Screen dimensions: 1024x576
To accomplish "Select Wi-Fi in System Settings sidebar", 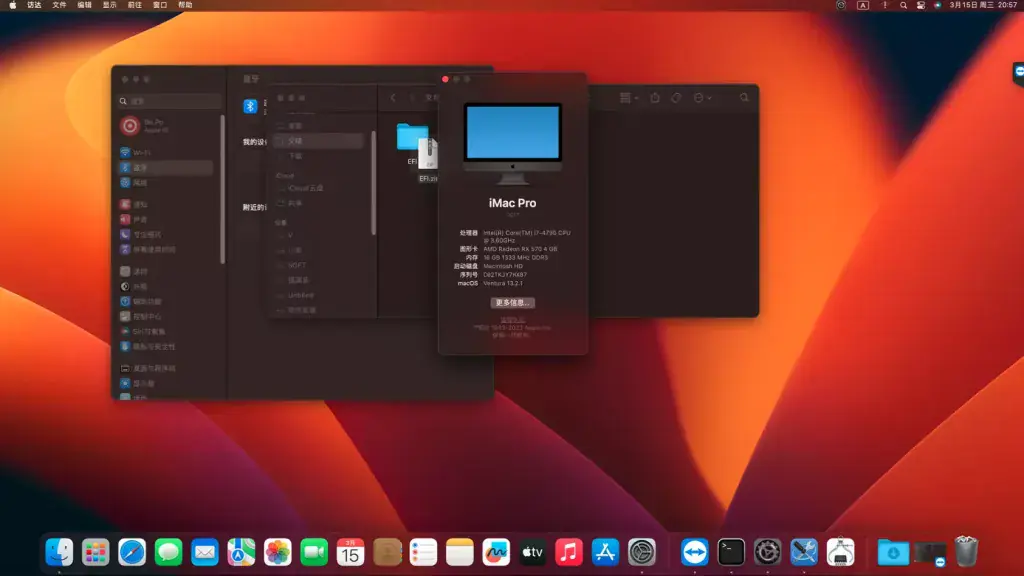I will (167, 152).
